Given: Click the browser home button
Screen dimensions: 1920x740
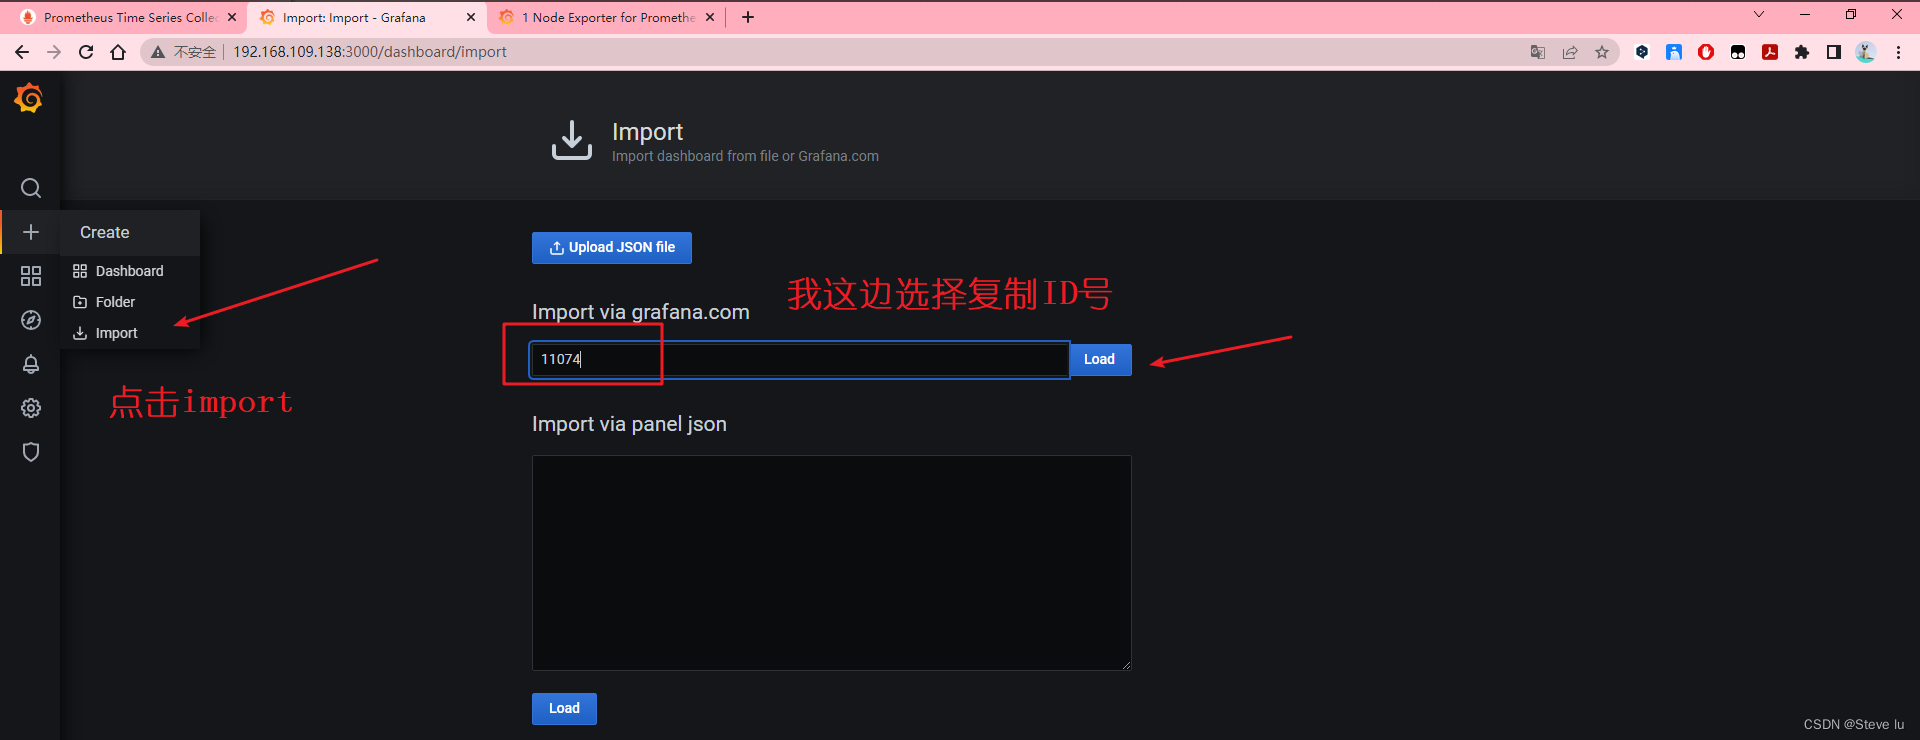Looking at the screenshot, I should point(118,52).
